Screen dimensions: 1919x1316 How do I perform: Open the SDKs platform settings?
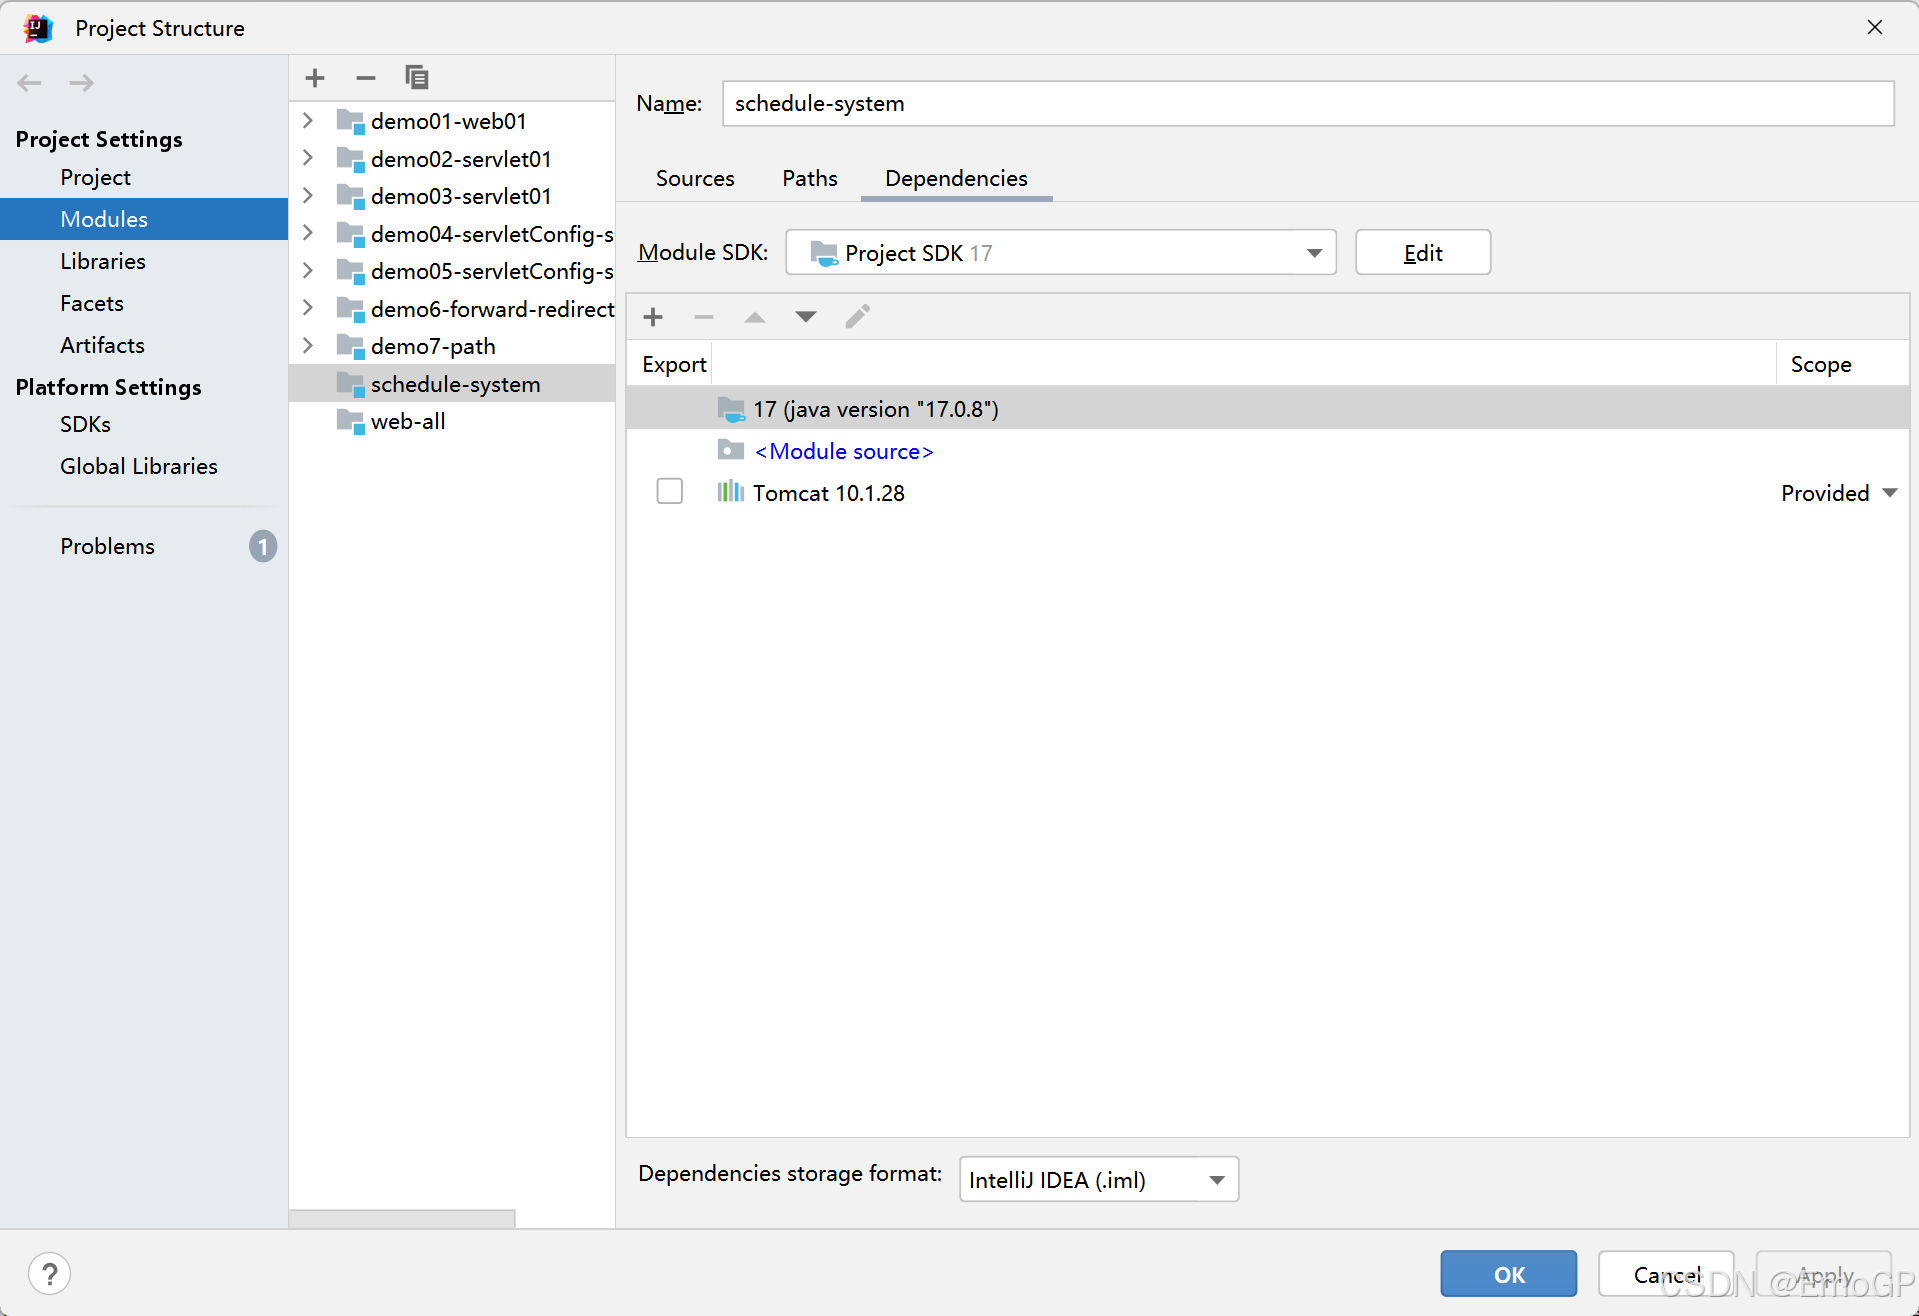point(85,424)
